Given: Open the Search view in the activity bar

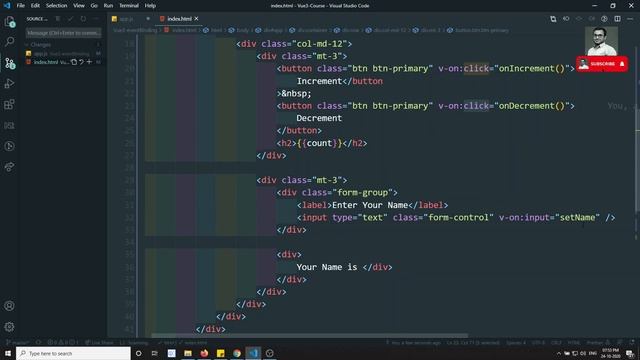Looking at the screenshot, I should (x=9, y=42).
